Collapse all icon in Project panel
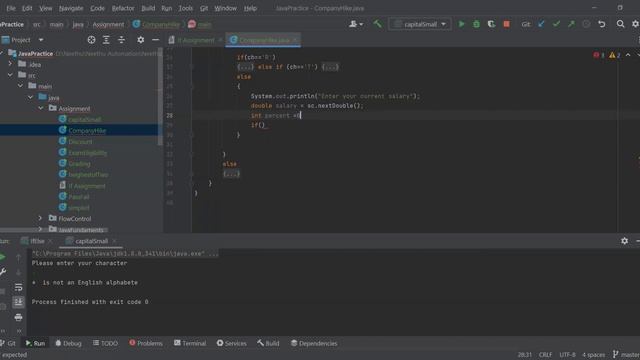Screen dimensions: 640x360 pyautogui.click(x=121, y=40)
